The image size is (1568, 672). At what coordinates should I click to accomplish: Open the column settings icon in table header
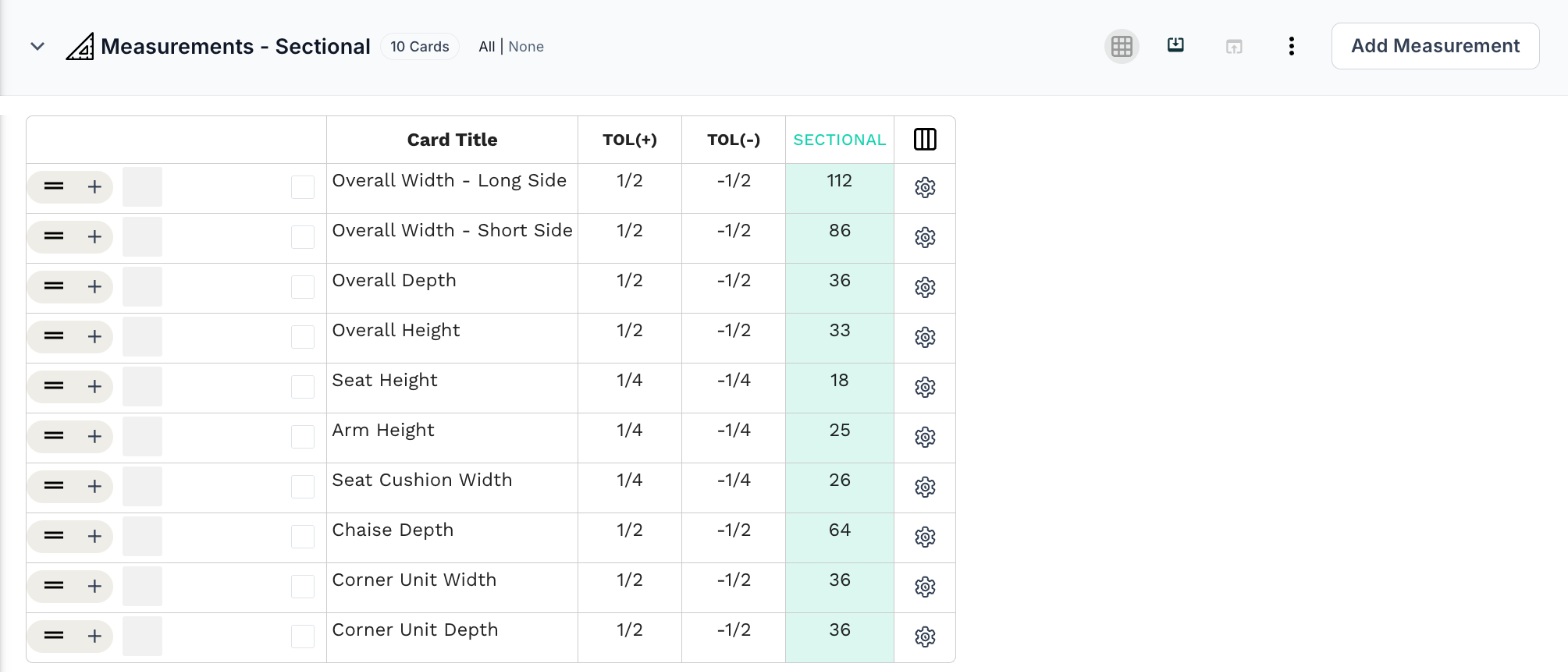coord(925,139)
